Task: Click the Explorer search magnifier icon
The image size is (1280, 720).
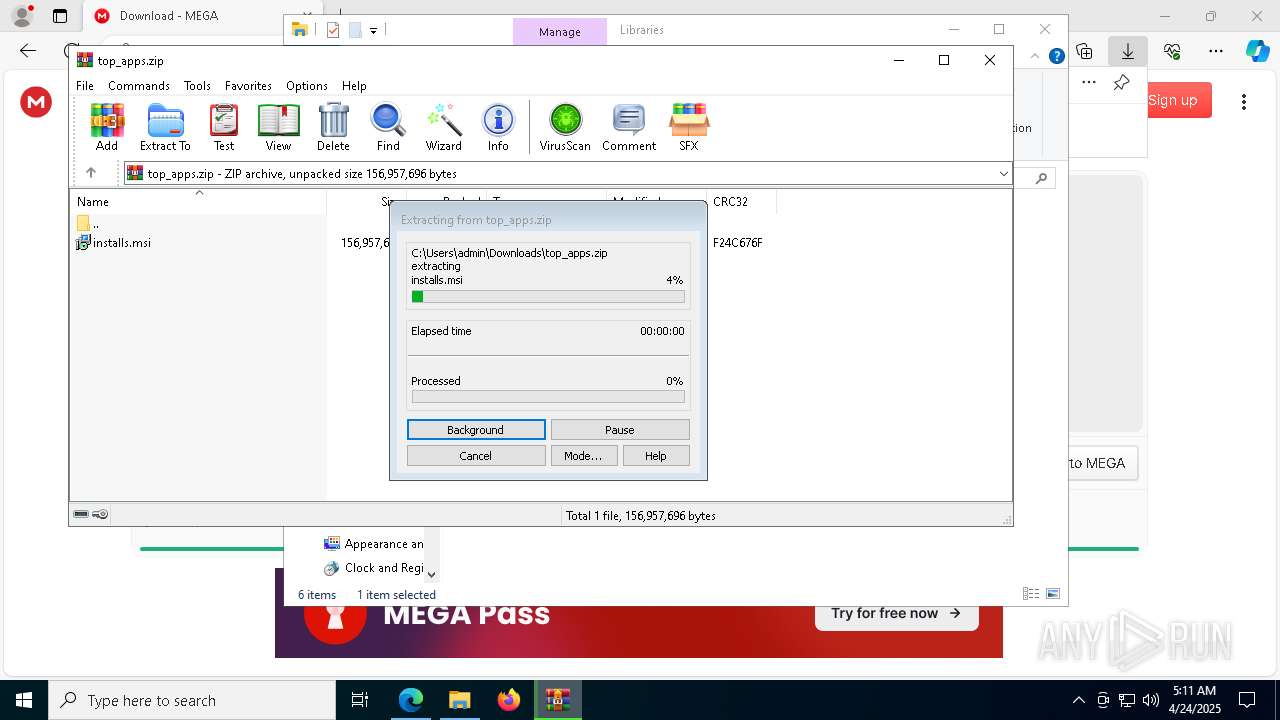Action: [x=1041, y=179]
